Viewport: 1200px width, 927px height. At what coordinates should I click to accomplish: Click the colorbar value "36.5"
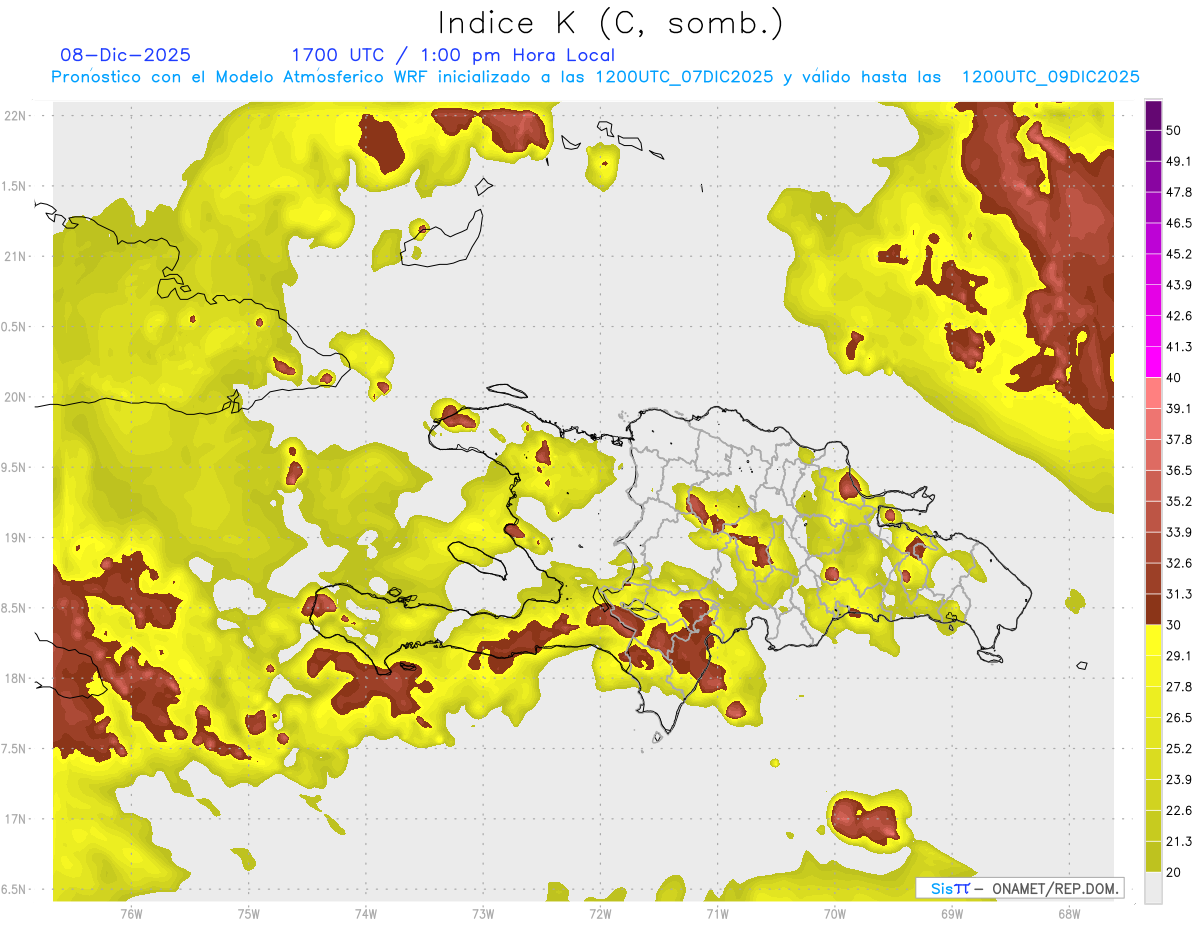(x=1179, y=470)
